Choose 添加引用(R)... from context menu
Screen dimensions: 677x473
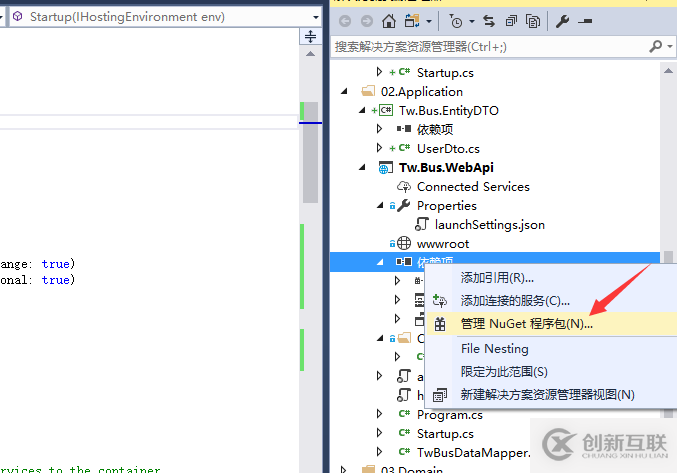click(497, 277)
